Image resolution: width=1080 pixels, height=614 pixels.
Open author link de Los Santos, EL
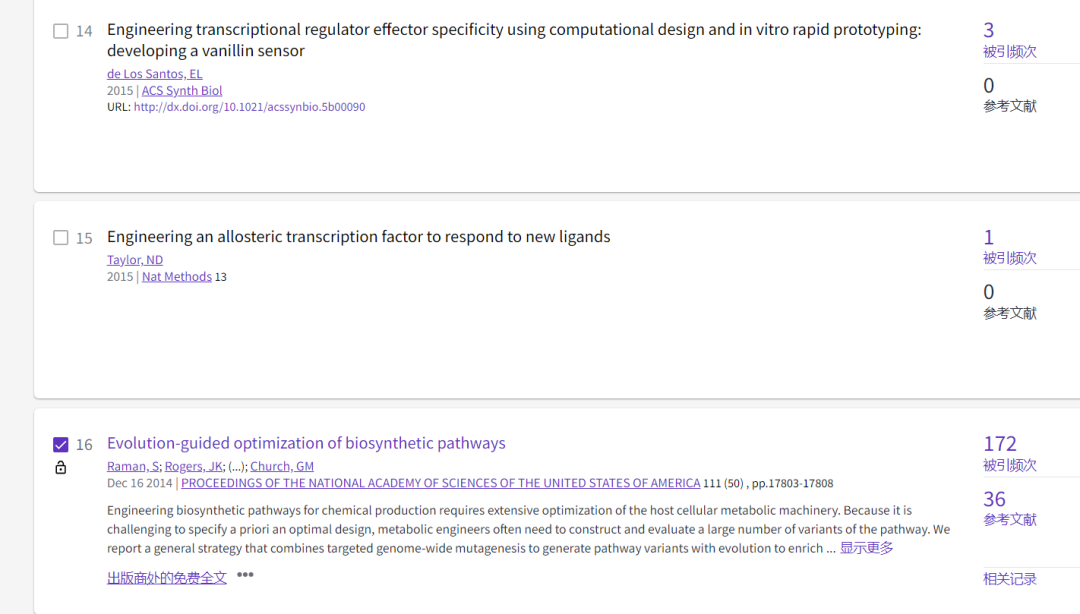pos(154,74)
